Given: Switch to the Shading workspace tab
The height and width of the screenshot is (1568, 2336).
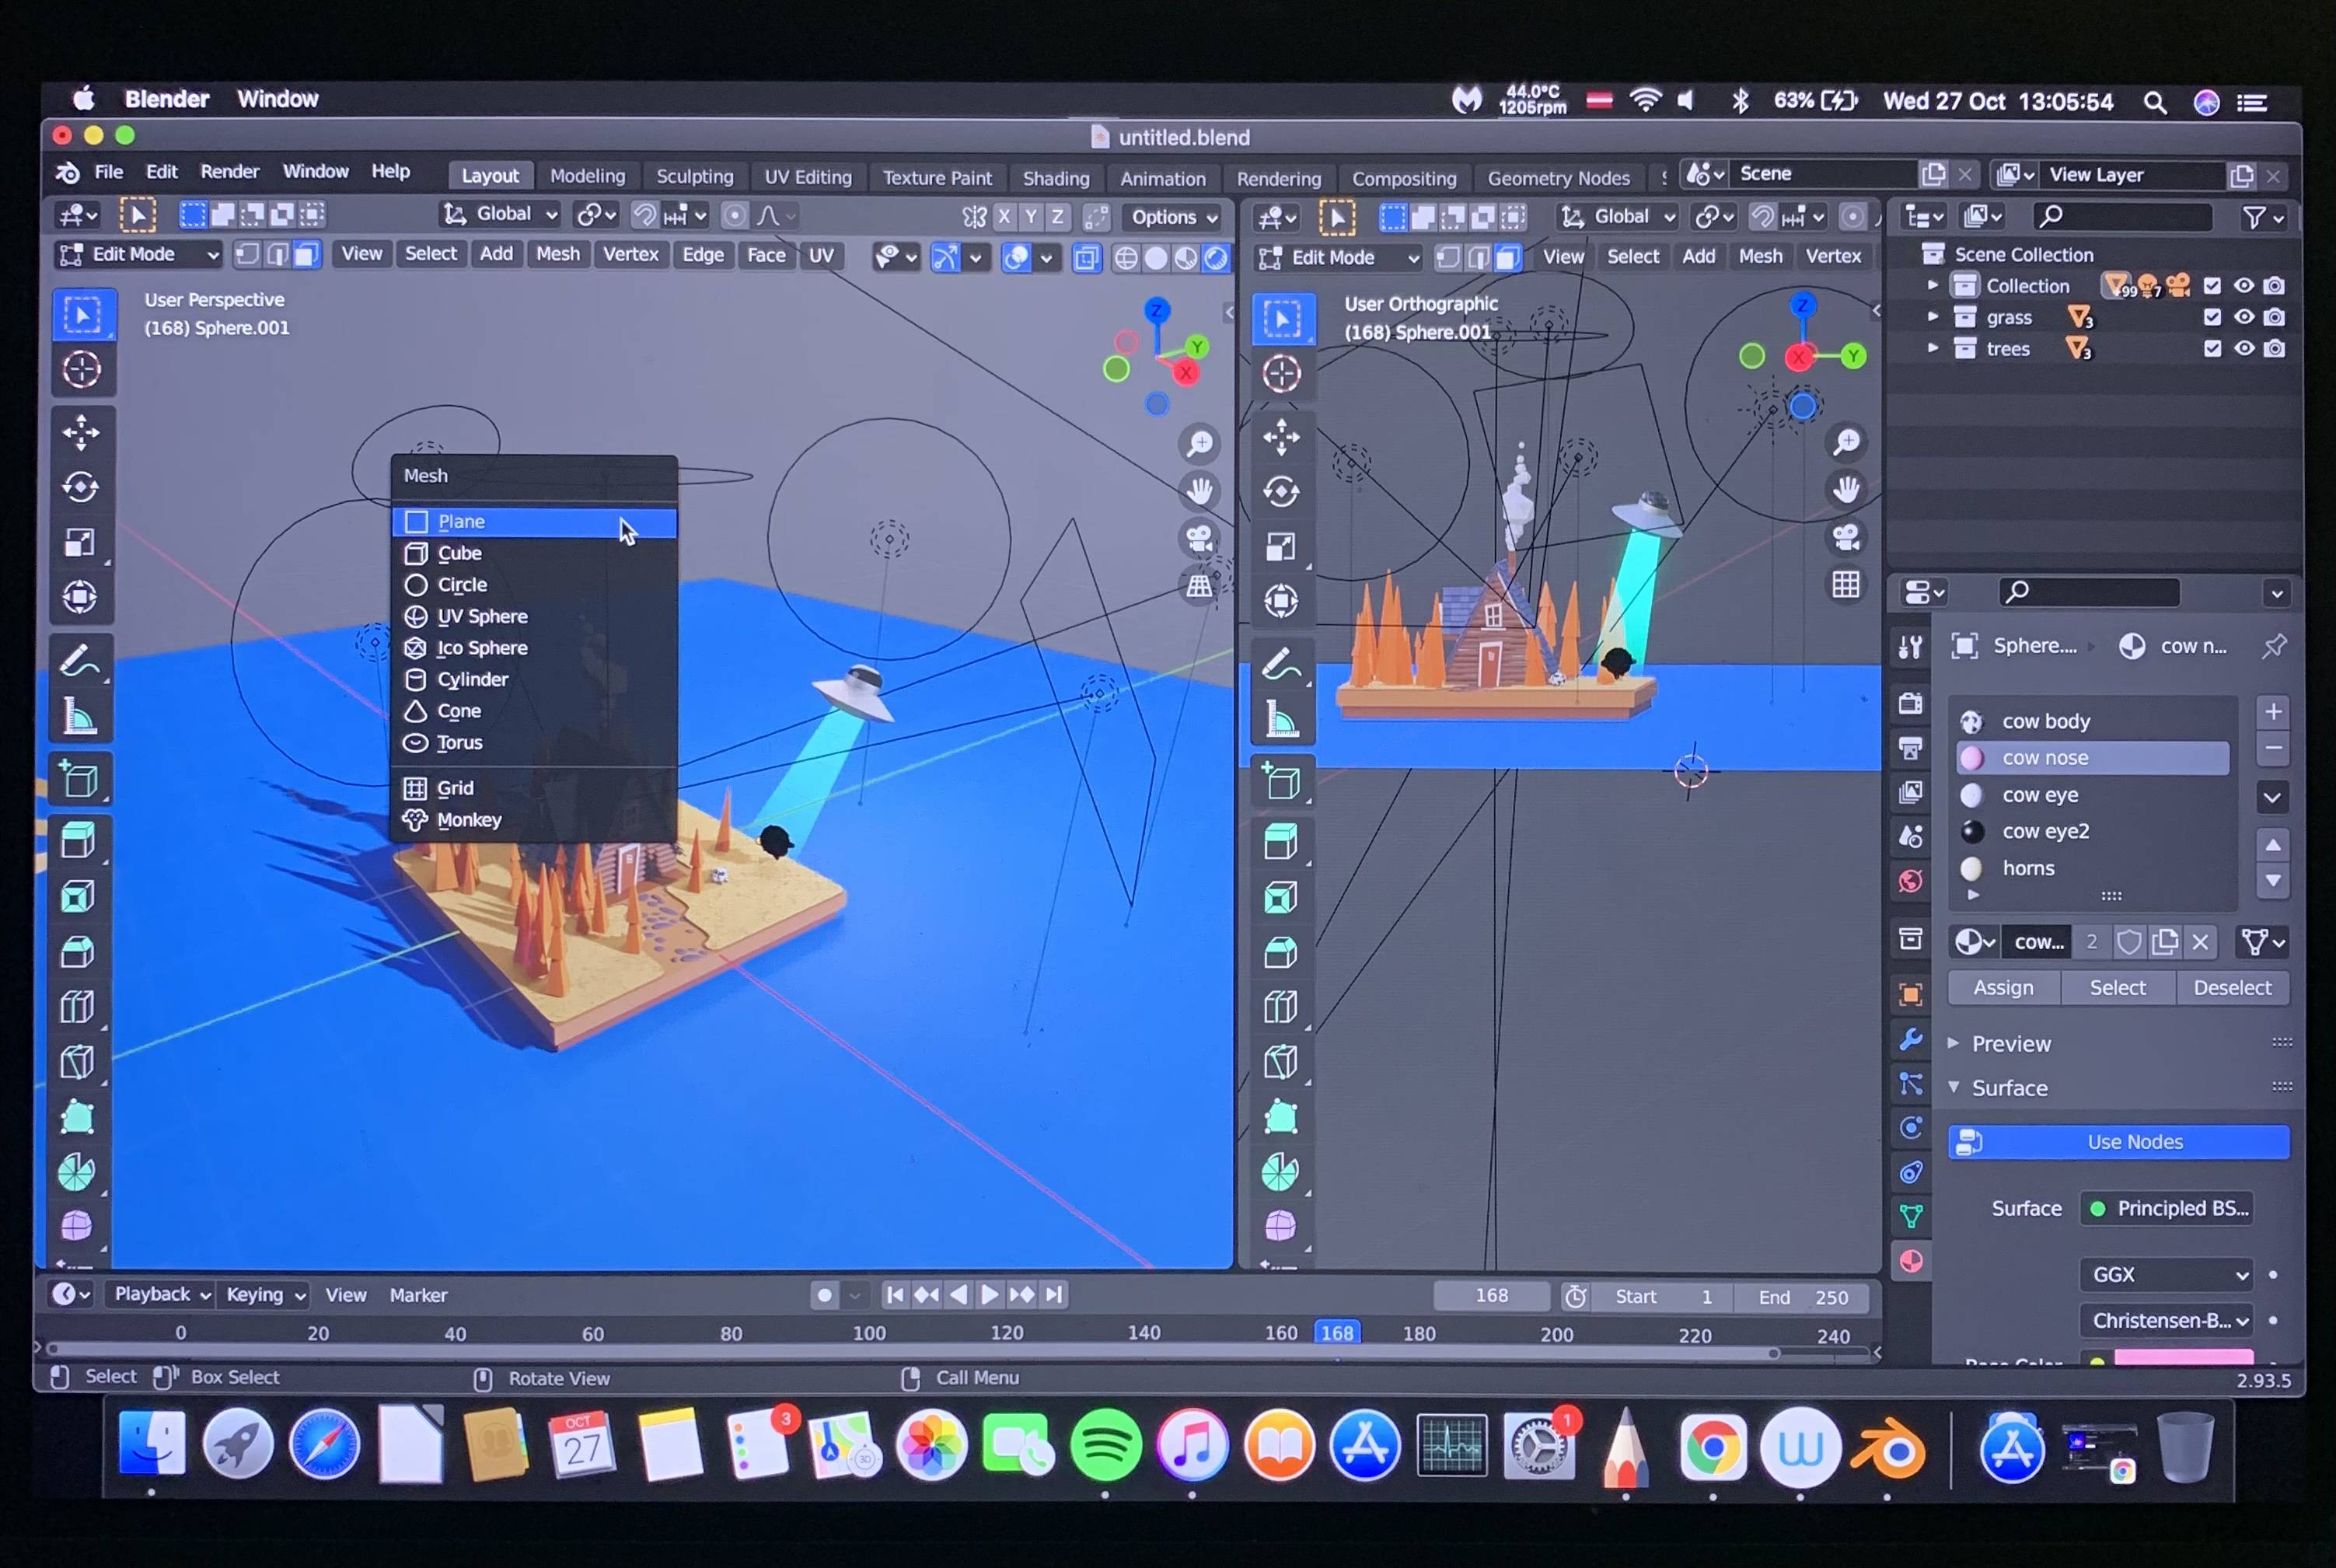Looking at the screenshot, I should (1056, 179).
